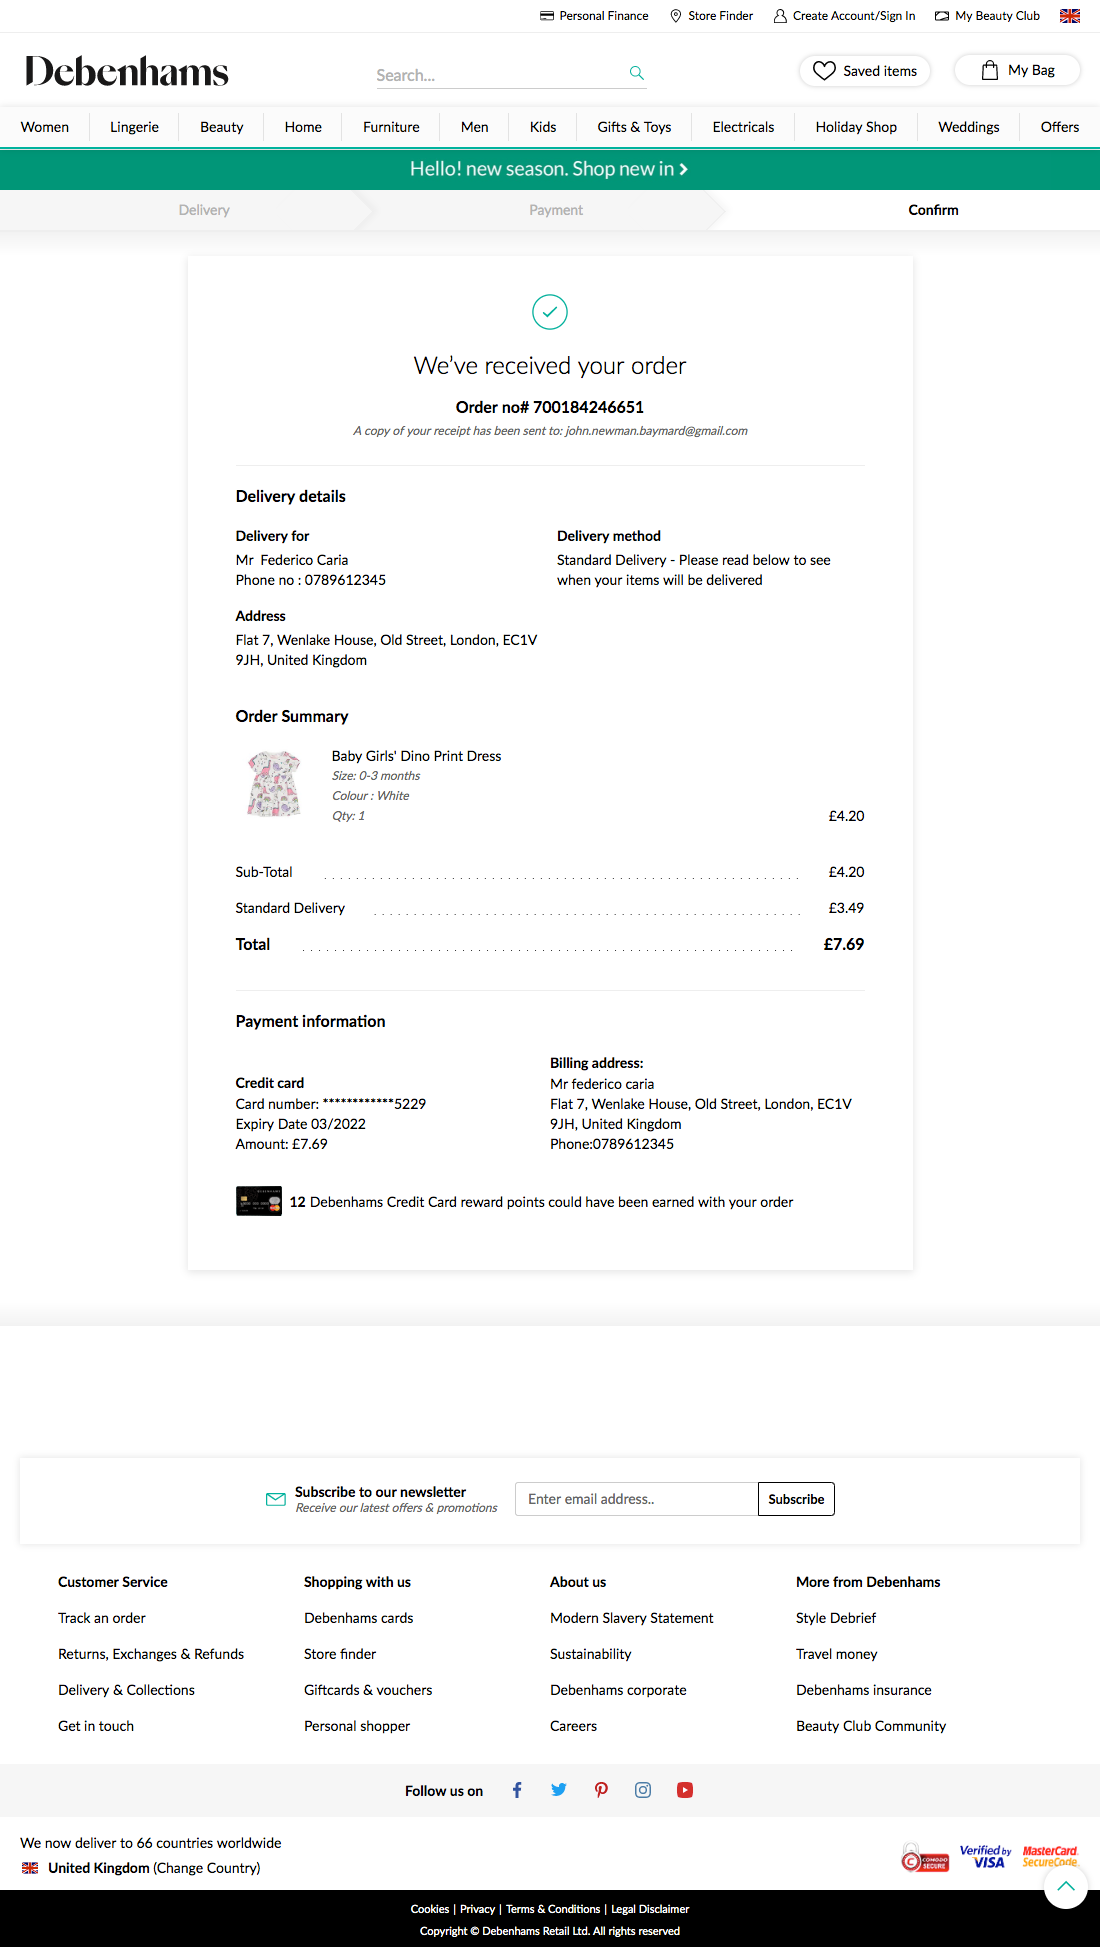1100x1947 pixels.
Task: Open the Electricals navigation menu
Action: pyautogui.click(x=742, y=127)
